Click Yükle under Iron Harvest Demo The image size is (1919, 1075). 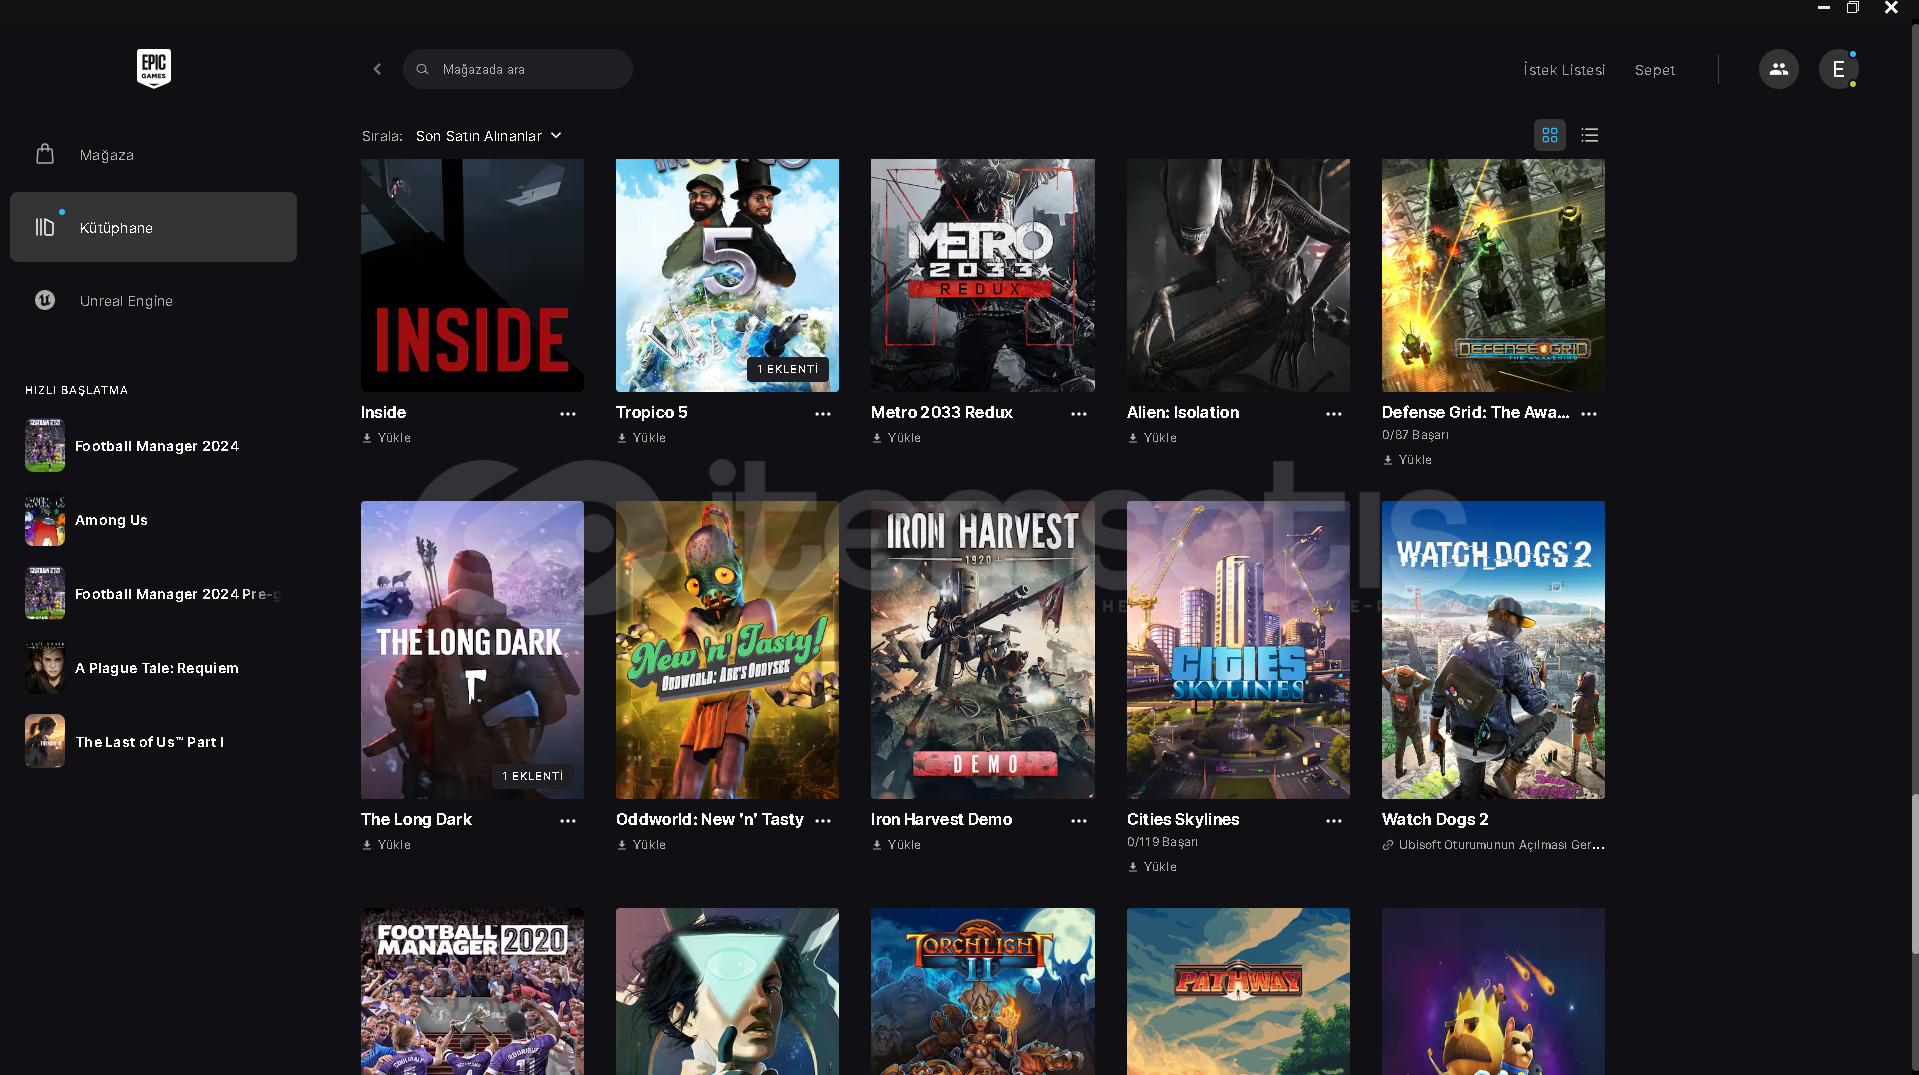coord(896,845)
